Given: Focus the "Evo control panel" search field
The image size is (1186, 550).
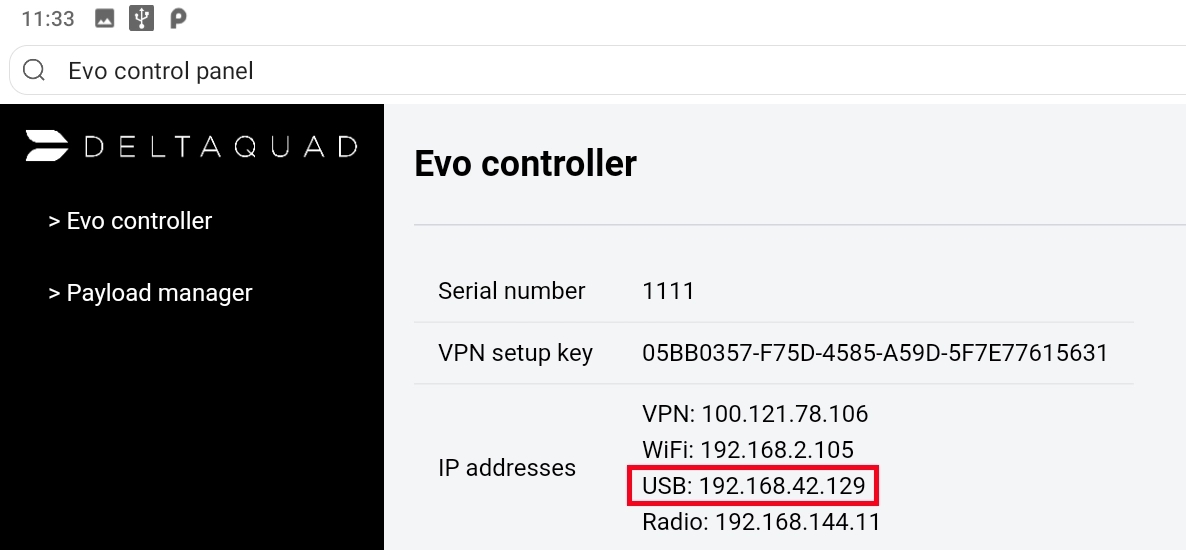Looking at the screenshot, I should (x=600, y=71).
